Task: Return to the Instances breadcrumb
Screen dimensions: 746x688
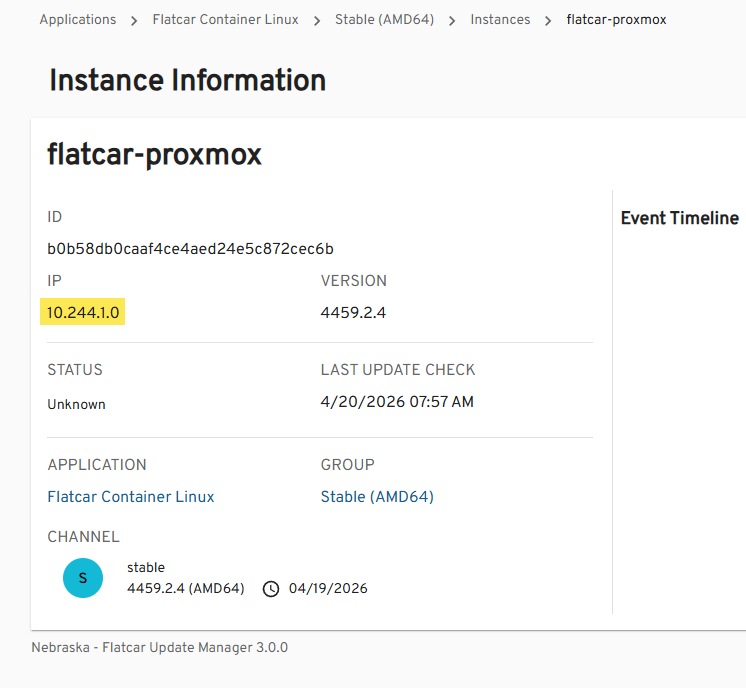Action: 500,20
